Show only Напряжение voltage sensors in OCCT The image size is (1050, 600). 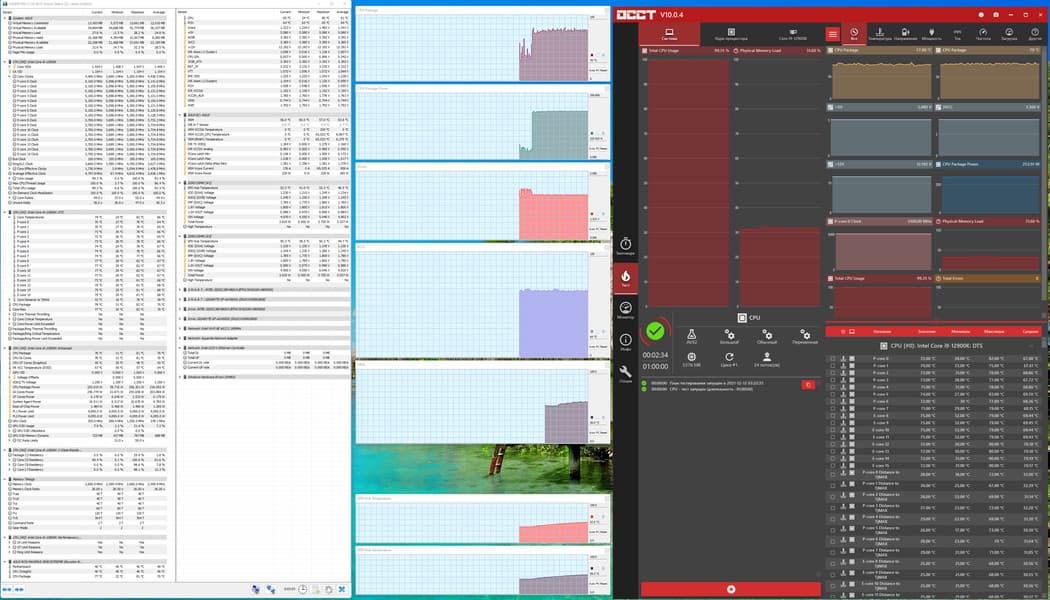905,34
